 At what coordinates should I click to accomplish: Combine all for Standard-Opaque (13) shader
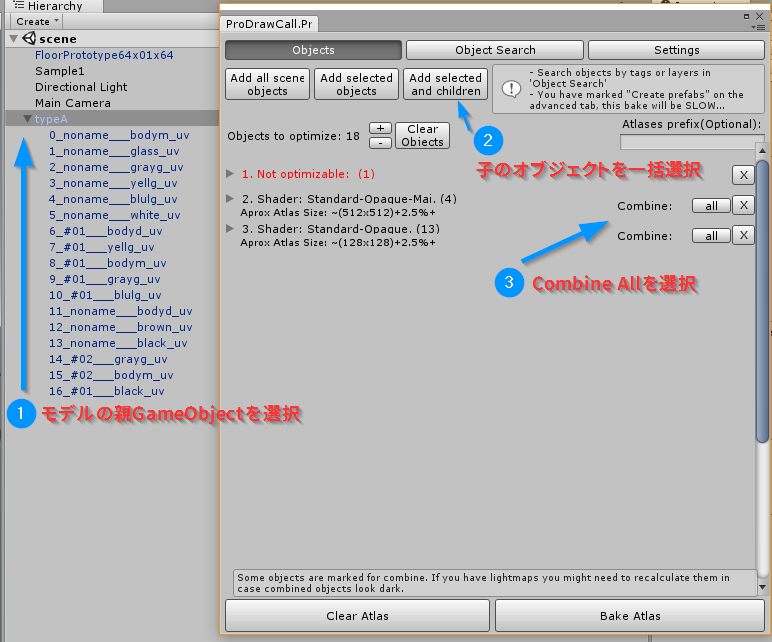[711, 236]
